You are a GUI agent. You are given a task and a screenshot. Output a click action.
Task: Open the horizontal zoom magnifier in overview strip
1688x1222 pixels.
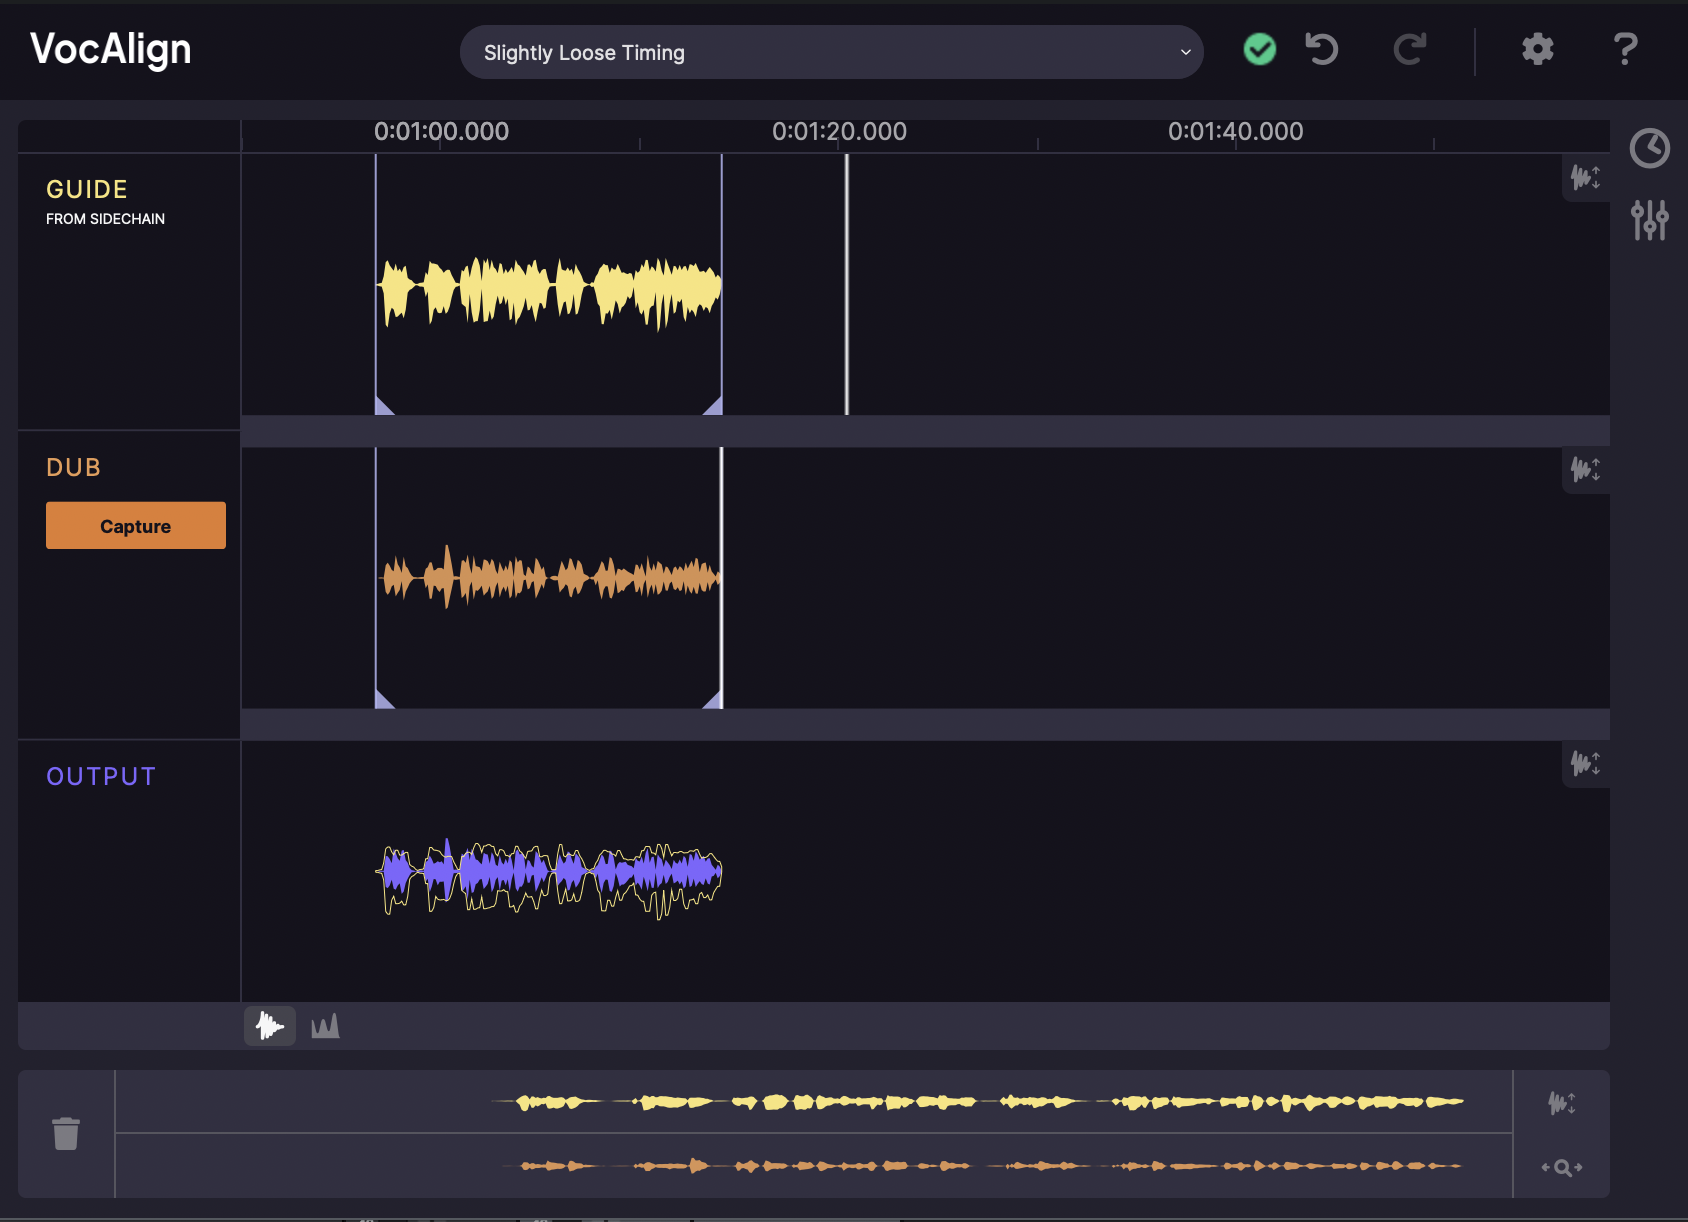pyautogui.click(x=1561, y=1166)
